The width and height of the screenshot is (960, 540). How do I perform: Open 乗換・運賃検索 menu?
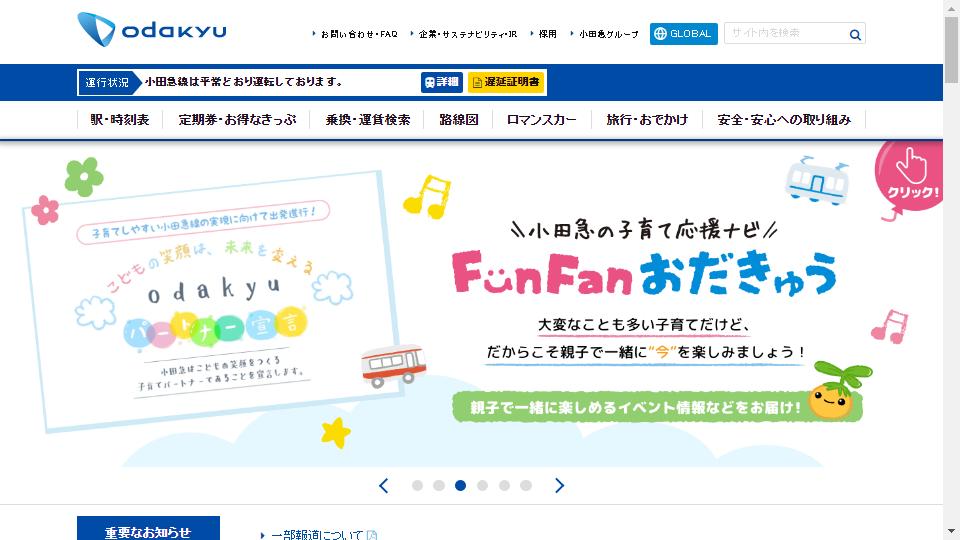(367, 120)
